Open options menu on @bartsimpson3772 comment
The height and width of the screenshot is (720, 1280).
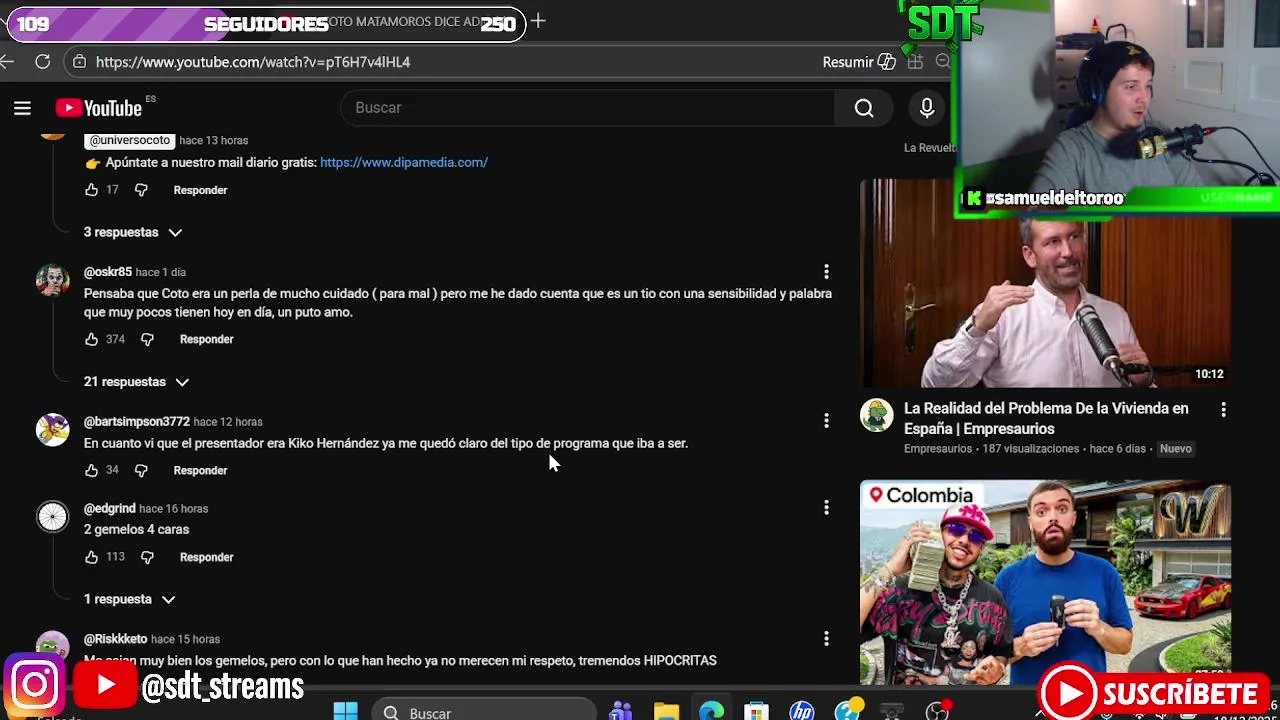pos(826,422)
